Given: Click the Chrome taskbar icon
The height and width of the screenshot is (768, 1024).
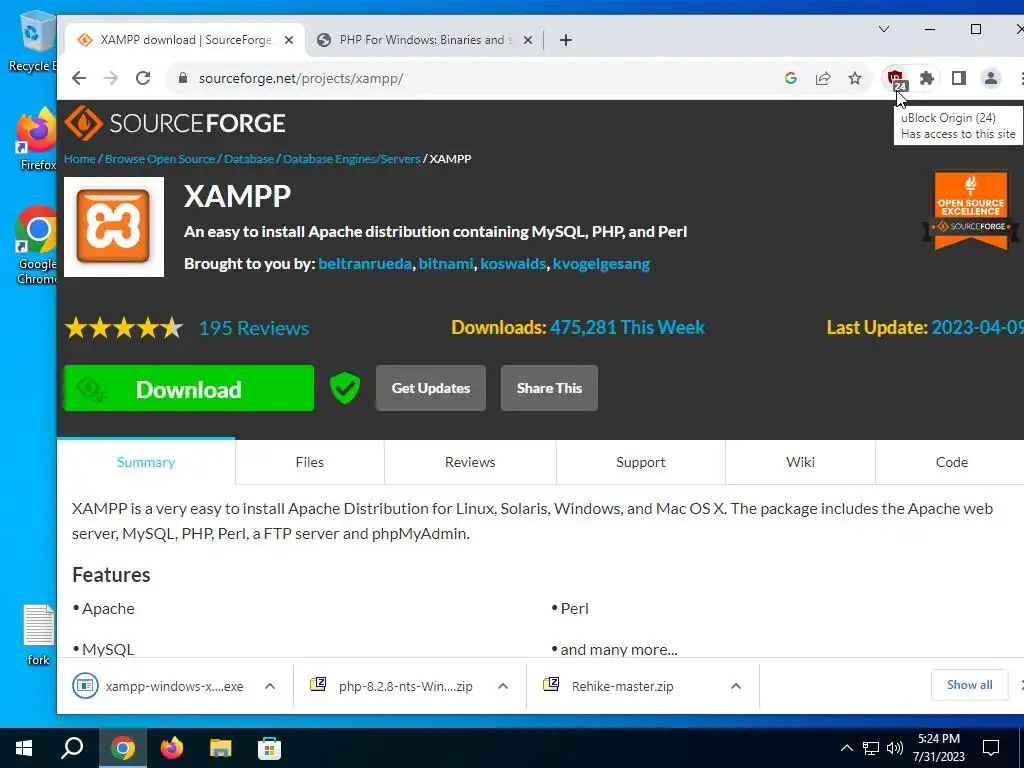Looking at the screenshot, I should (123, 748).
